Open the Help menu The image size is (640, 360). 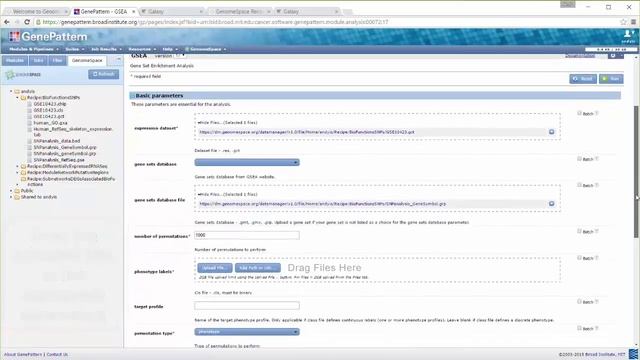[x=170, y=49]
